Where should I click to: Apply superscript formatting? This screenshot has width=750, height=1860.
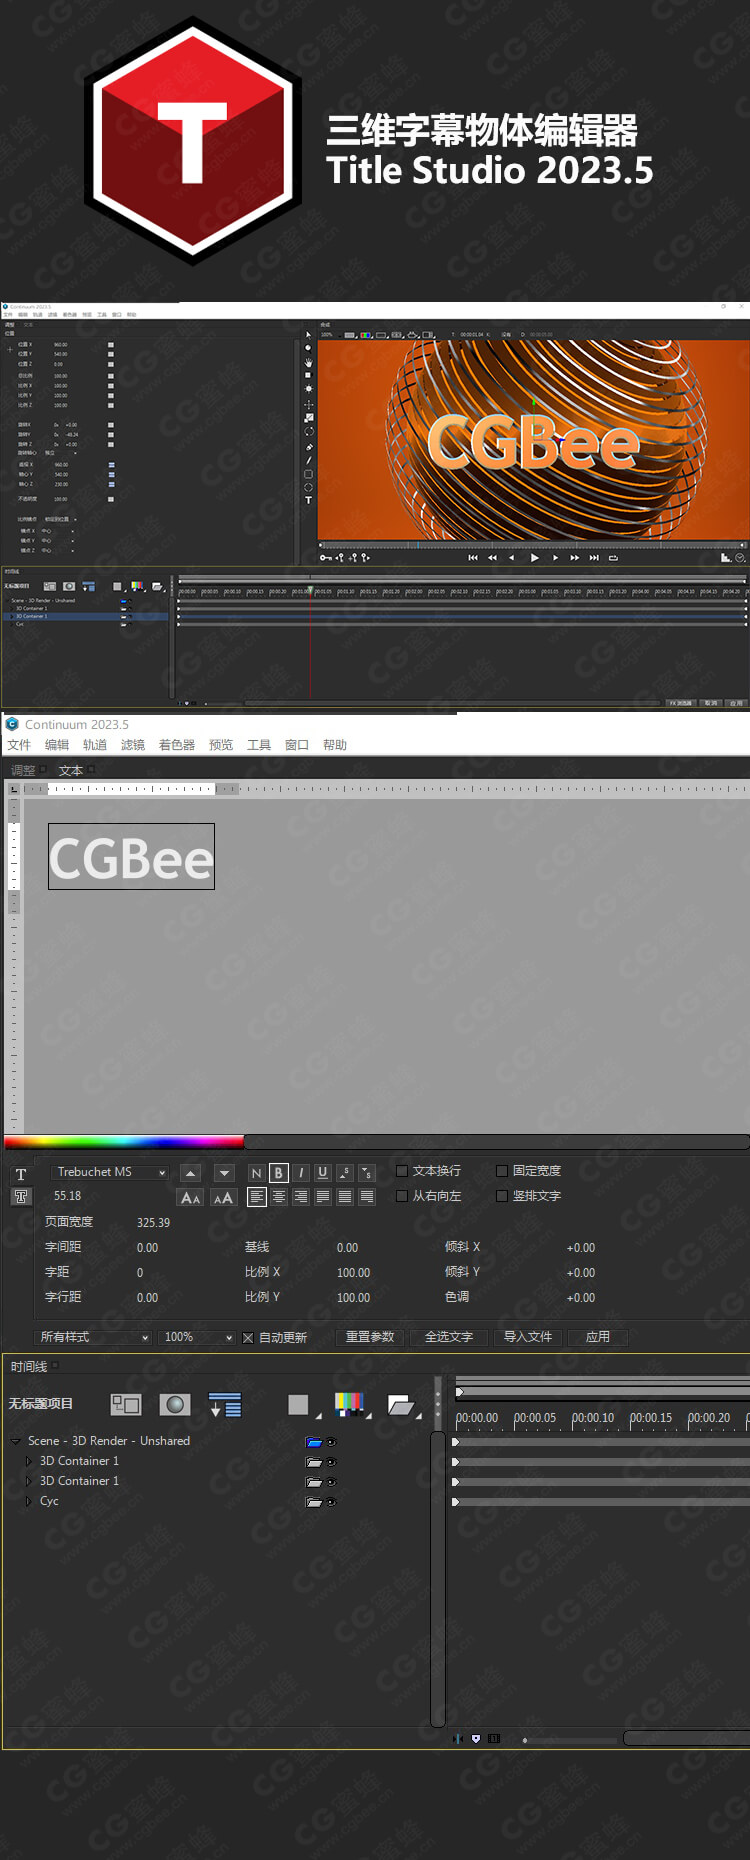[345, 1173]
